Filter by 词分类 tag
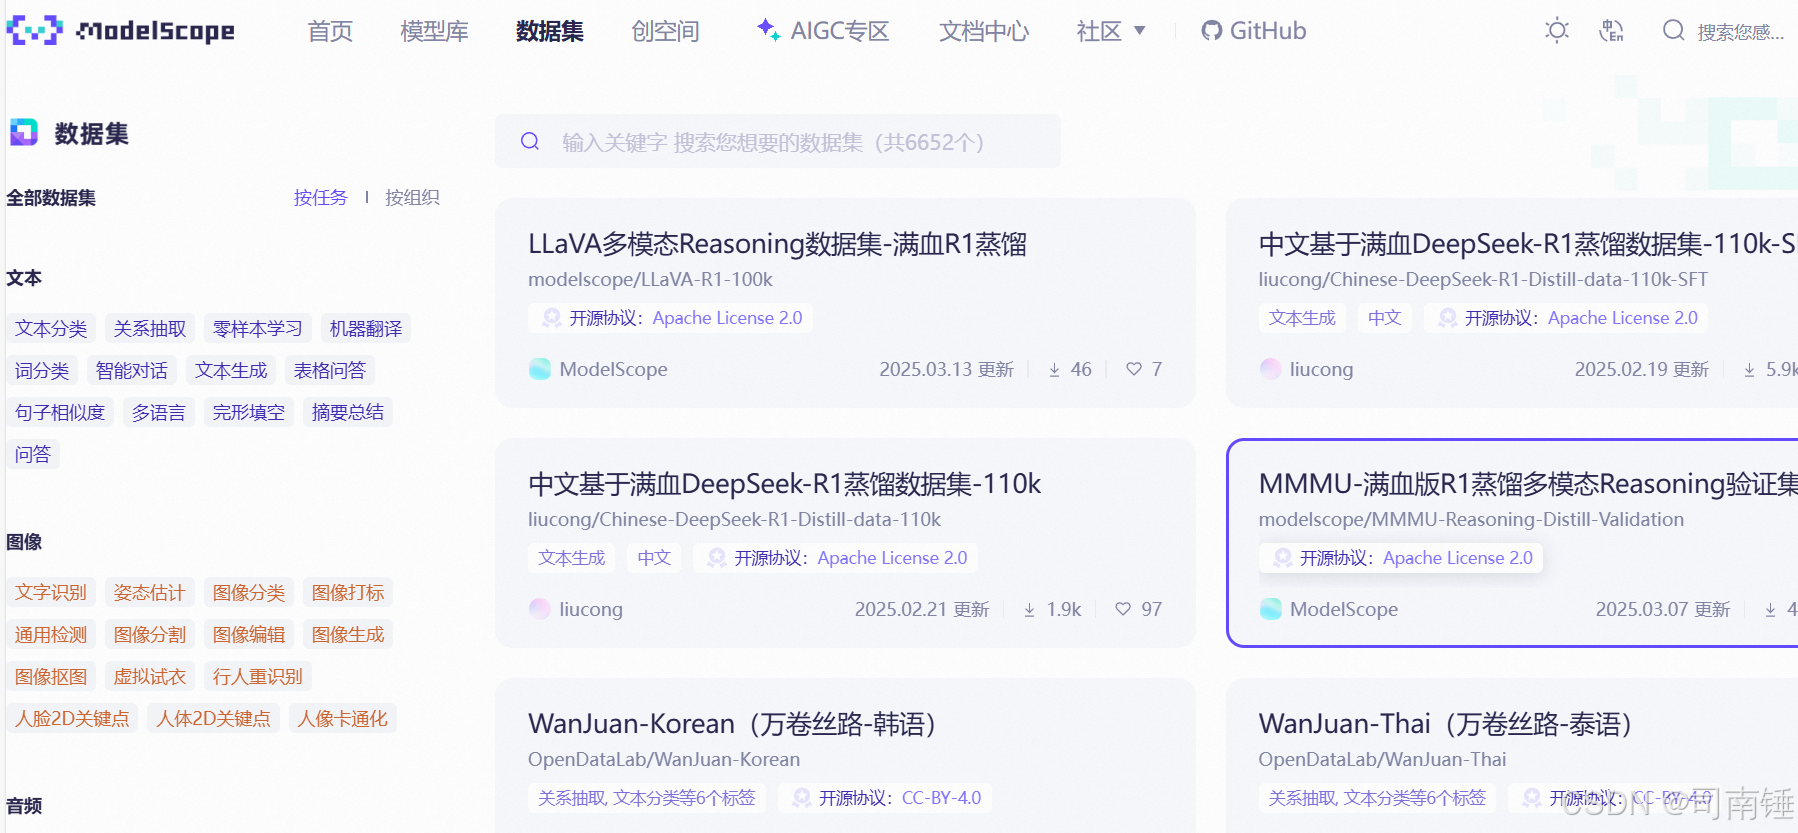Image resolution: width=1798 pixels, height=833 pixels. pos(42,371)
